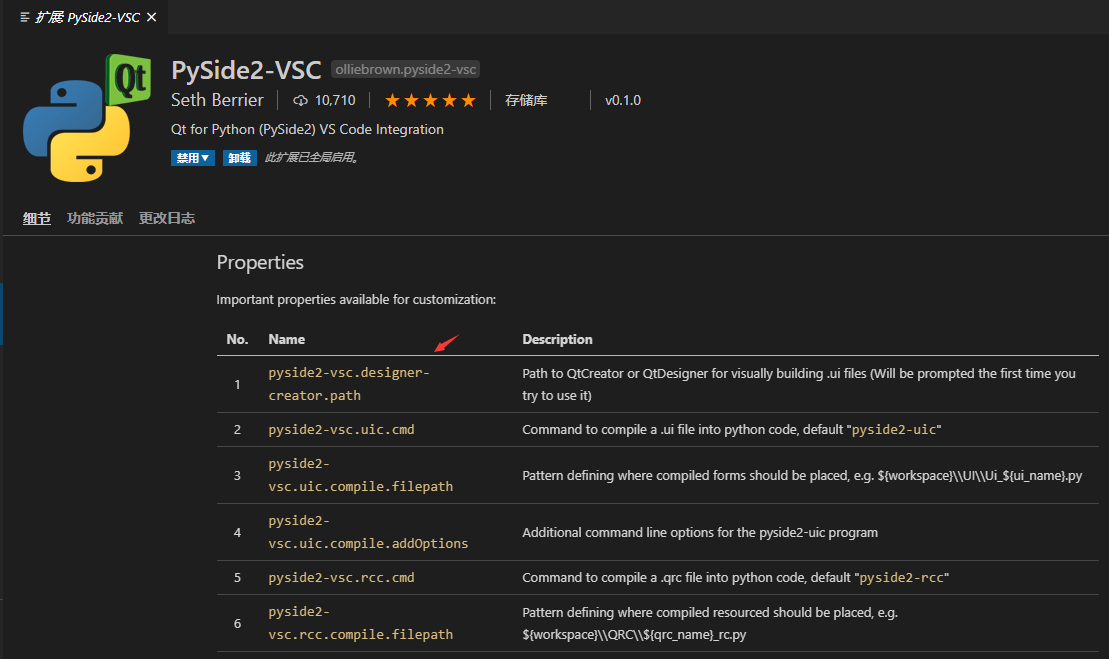Click the editor tab list icon
This screenshot has height=659, width=1109.
[25, 17]
